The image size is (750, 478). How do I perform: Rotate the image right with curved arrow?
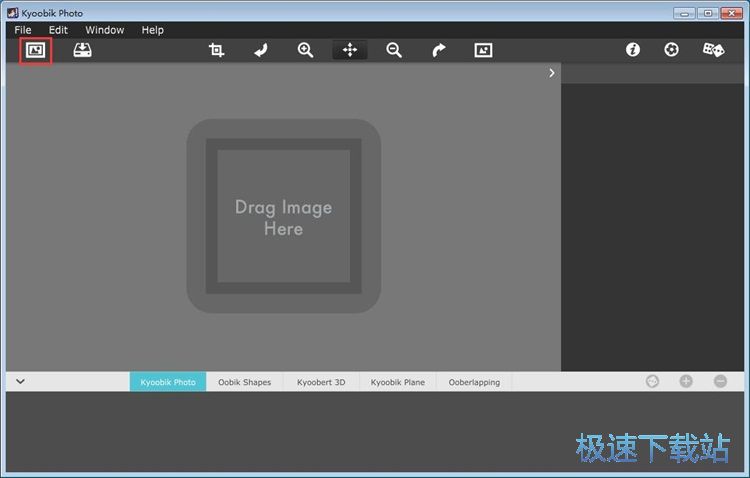pyautogui.click(x=439, y=50)
